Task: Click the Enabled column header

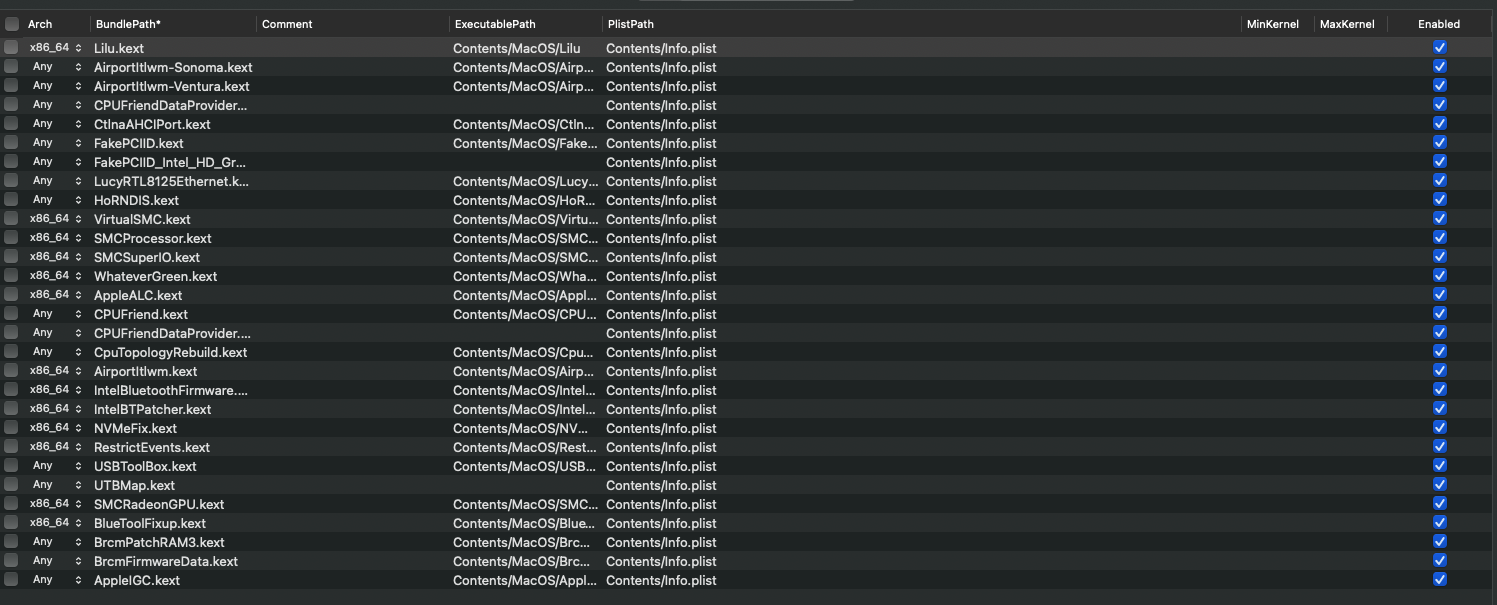Action: tap(1438, 24)
